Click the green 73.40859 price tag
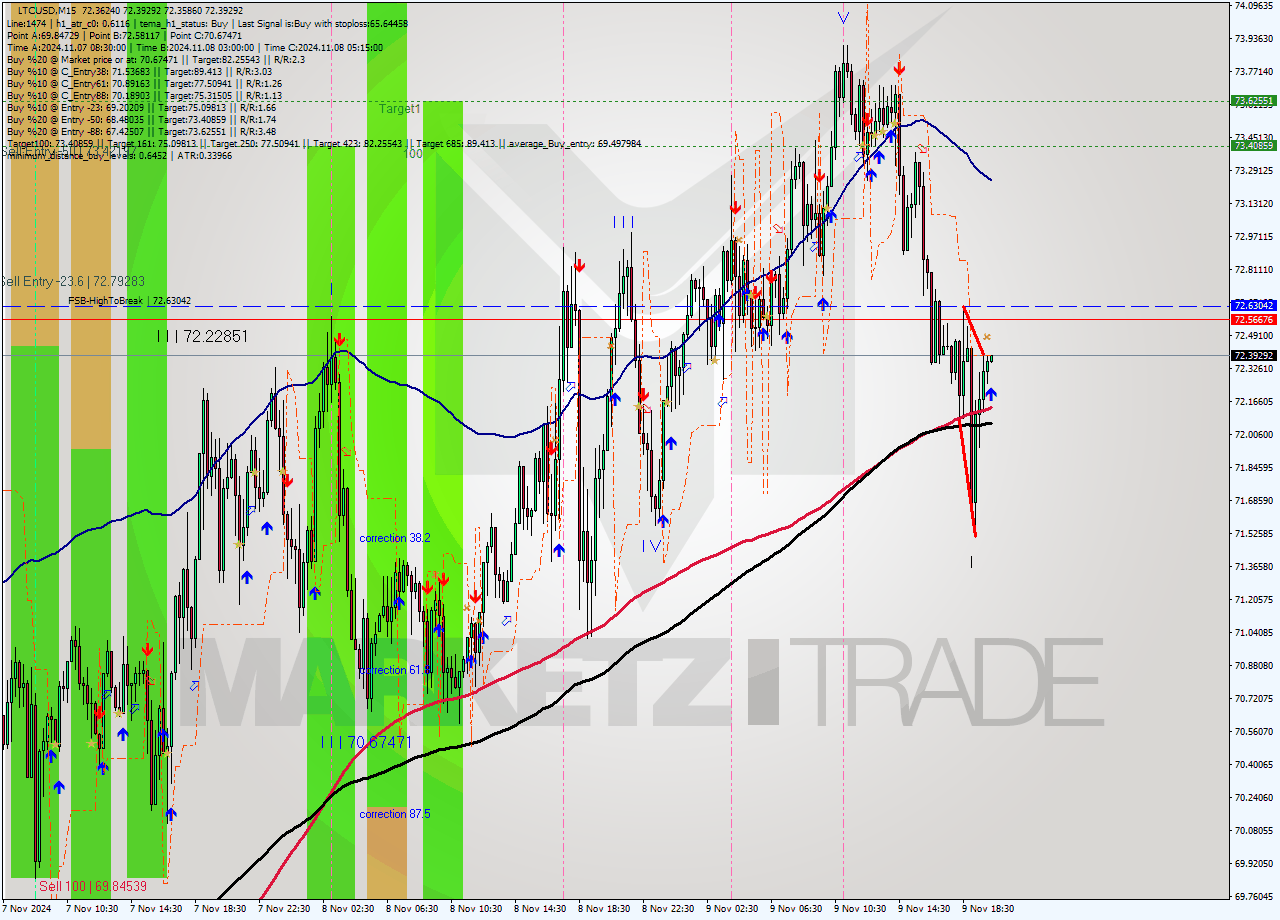Image resolution: width=1280 pixels, height=920 pixels. (x=1254, y=145)
